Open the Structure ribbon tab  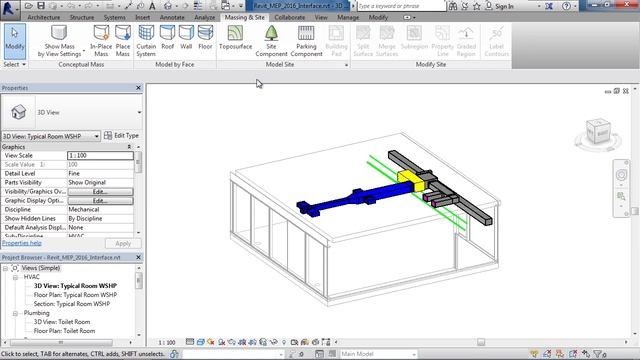[x=82, y=18]
